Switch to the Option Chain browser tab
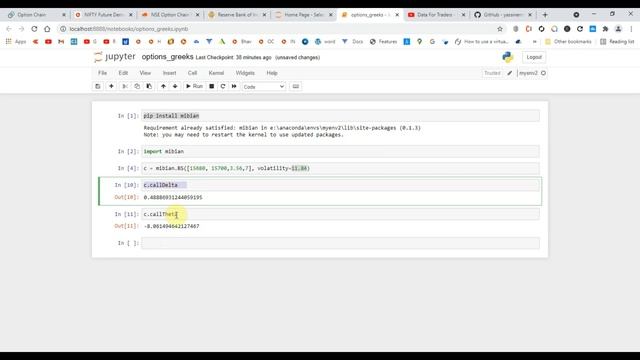640x360 pixels. pos(36,15)
